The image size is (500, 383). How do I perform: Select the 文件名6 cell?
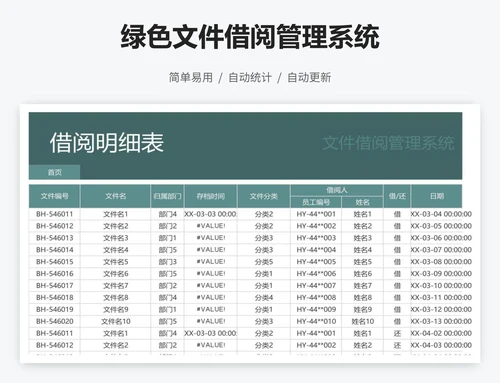tap(115, 274)
